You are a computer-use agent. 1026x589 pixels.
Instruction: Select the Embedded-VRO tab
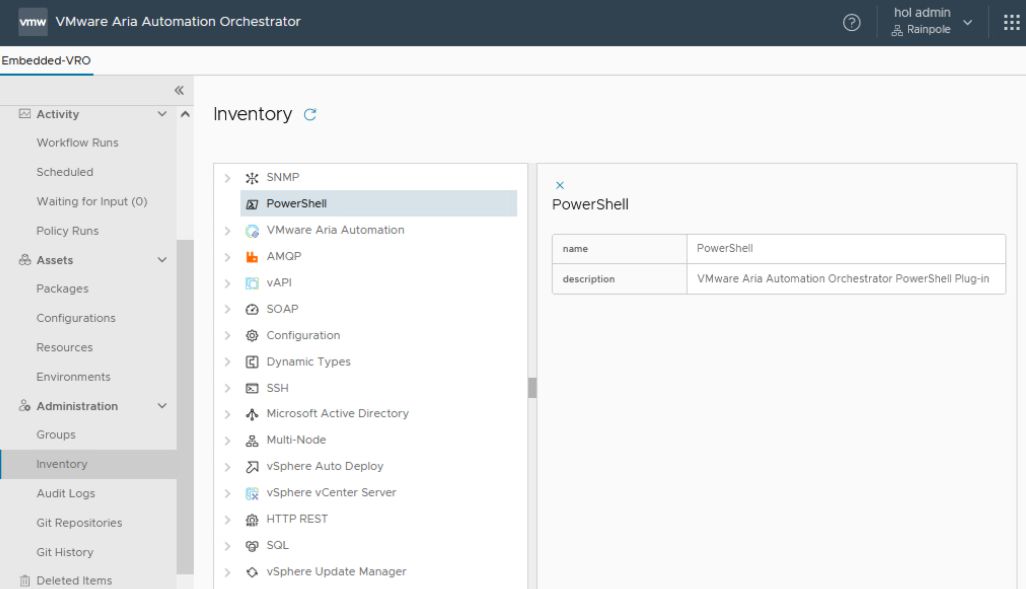coord(46,61)
